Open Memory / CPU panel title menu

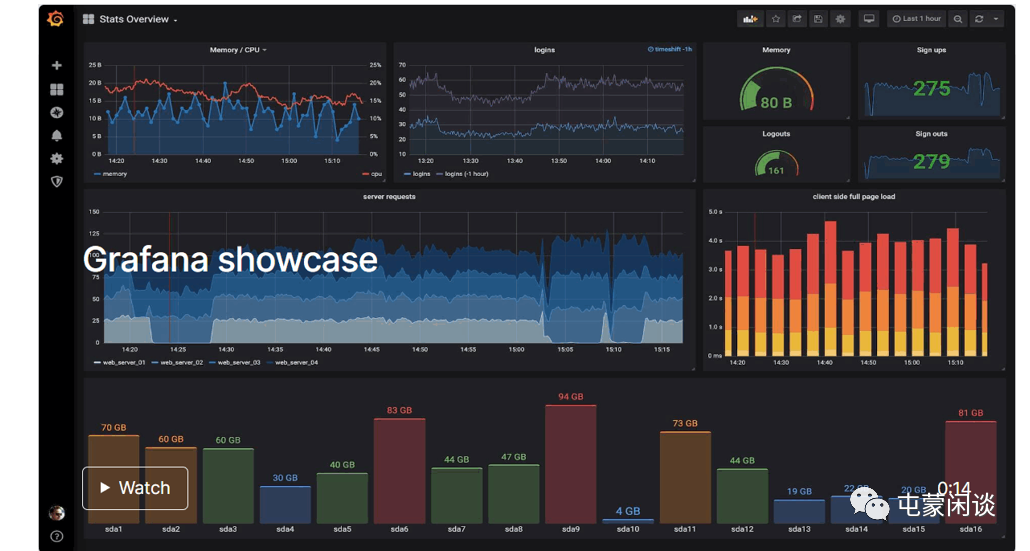[x=238, y=50]
